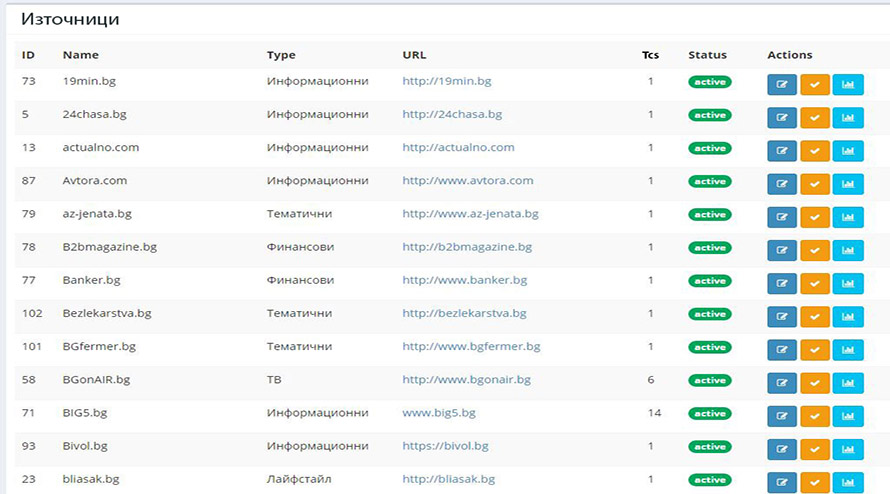The image size is (890, 494).
Task: Open statistics chart for az-jenata.bg
Action: click(848, 217)
